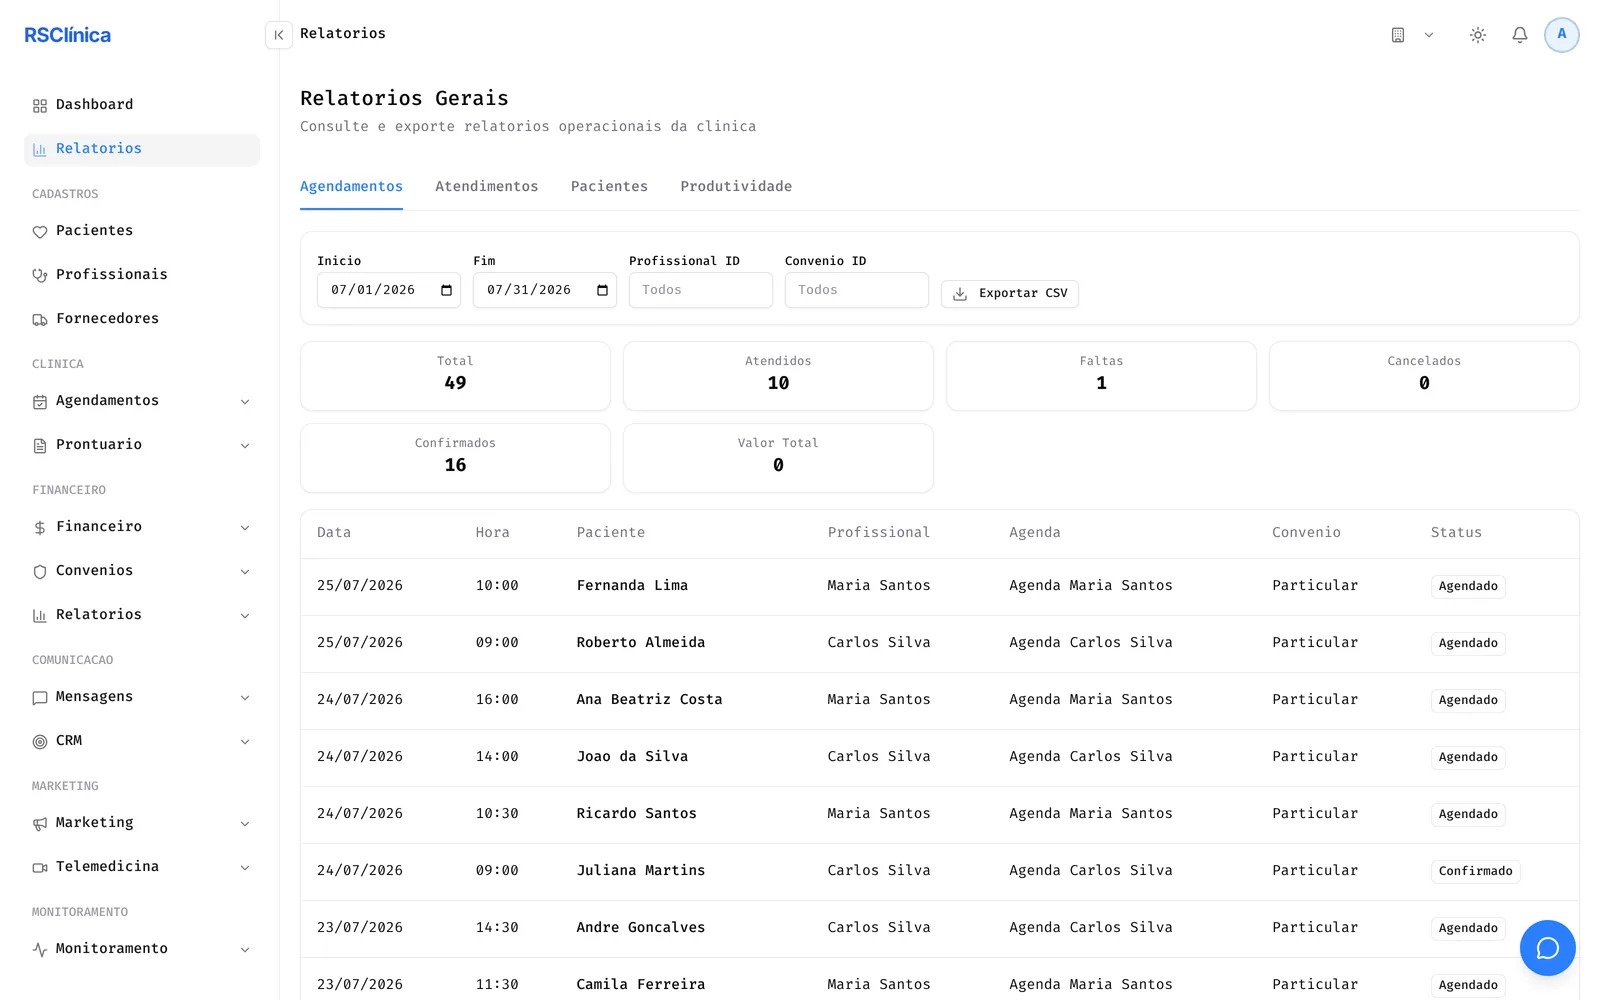This screenshot has width=1600, height=1000.
Task: Toggle light/dark theme sun icon
Action: click(1478, 35)
